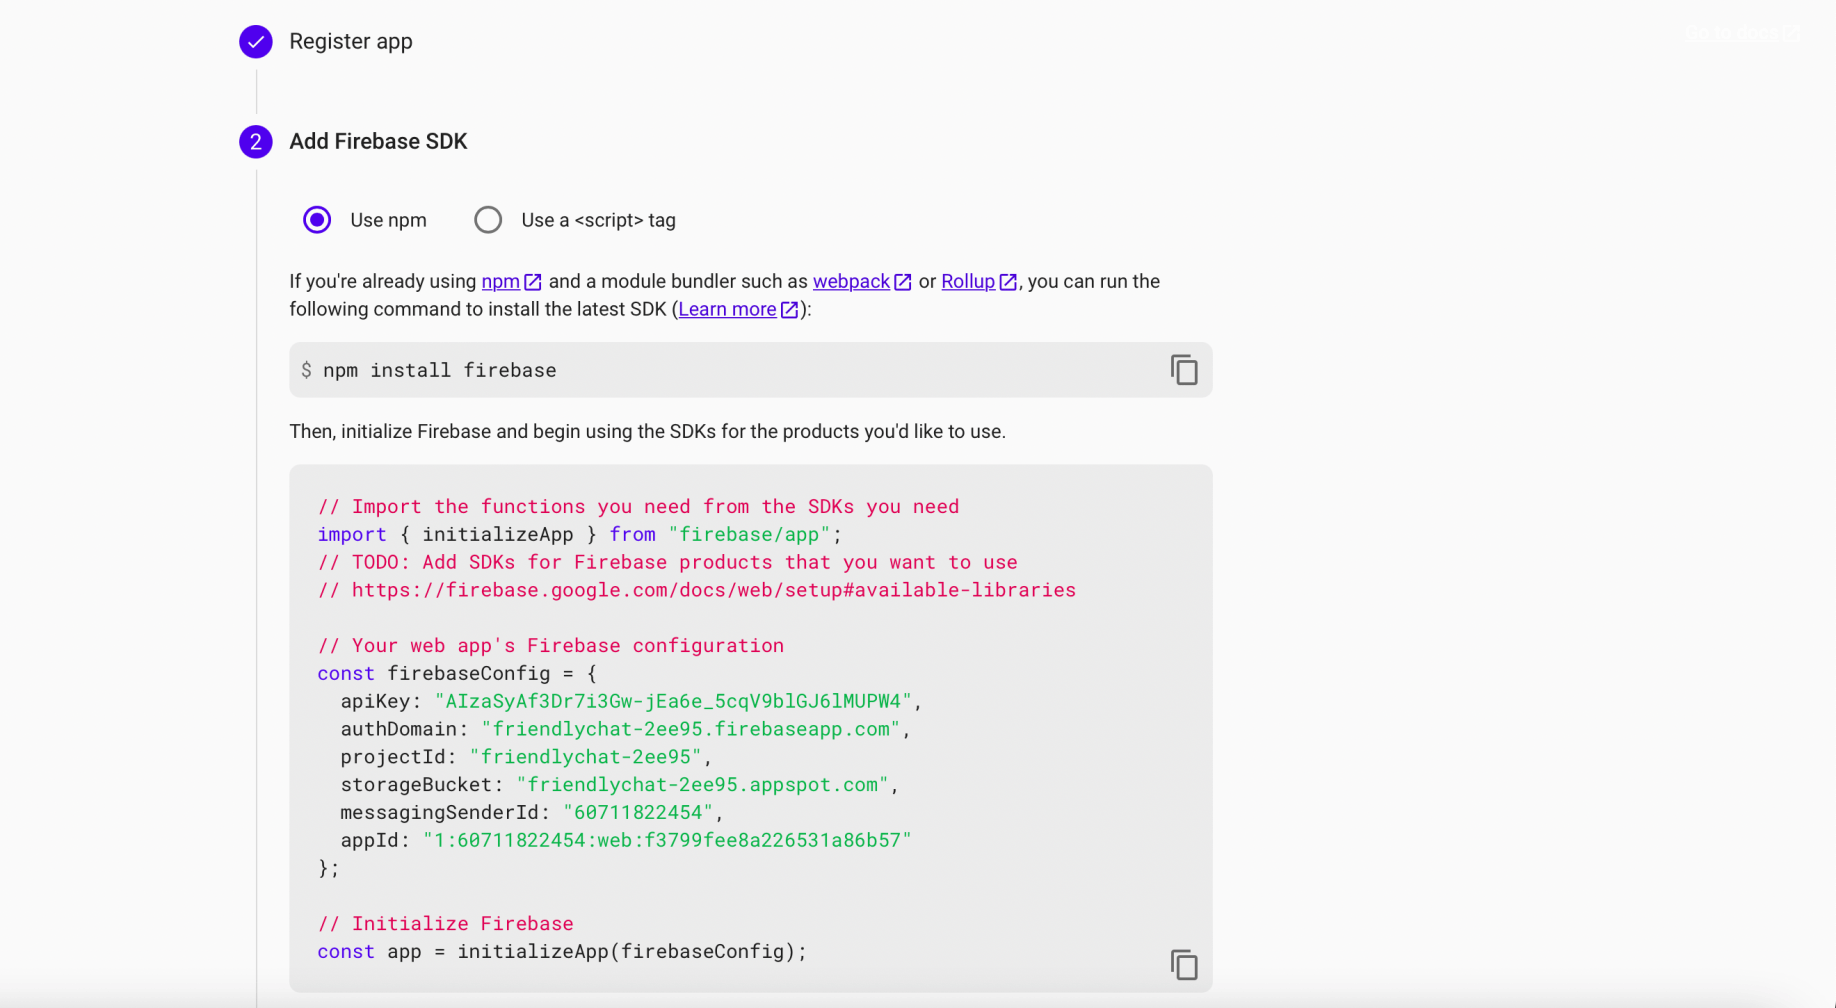Click the step 2 number badge
1836x1008 pixels.
256,142
